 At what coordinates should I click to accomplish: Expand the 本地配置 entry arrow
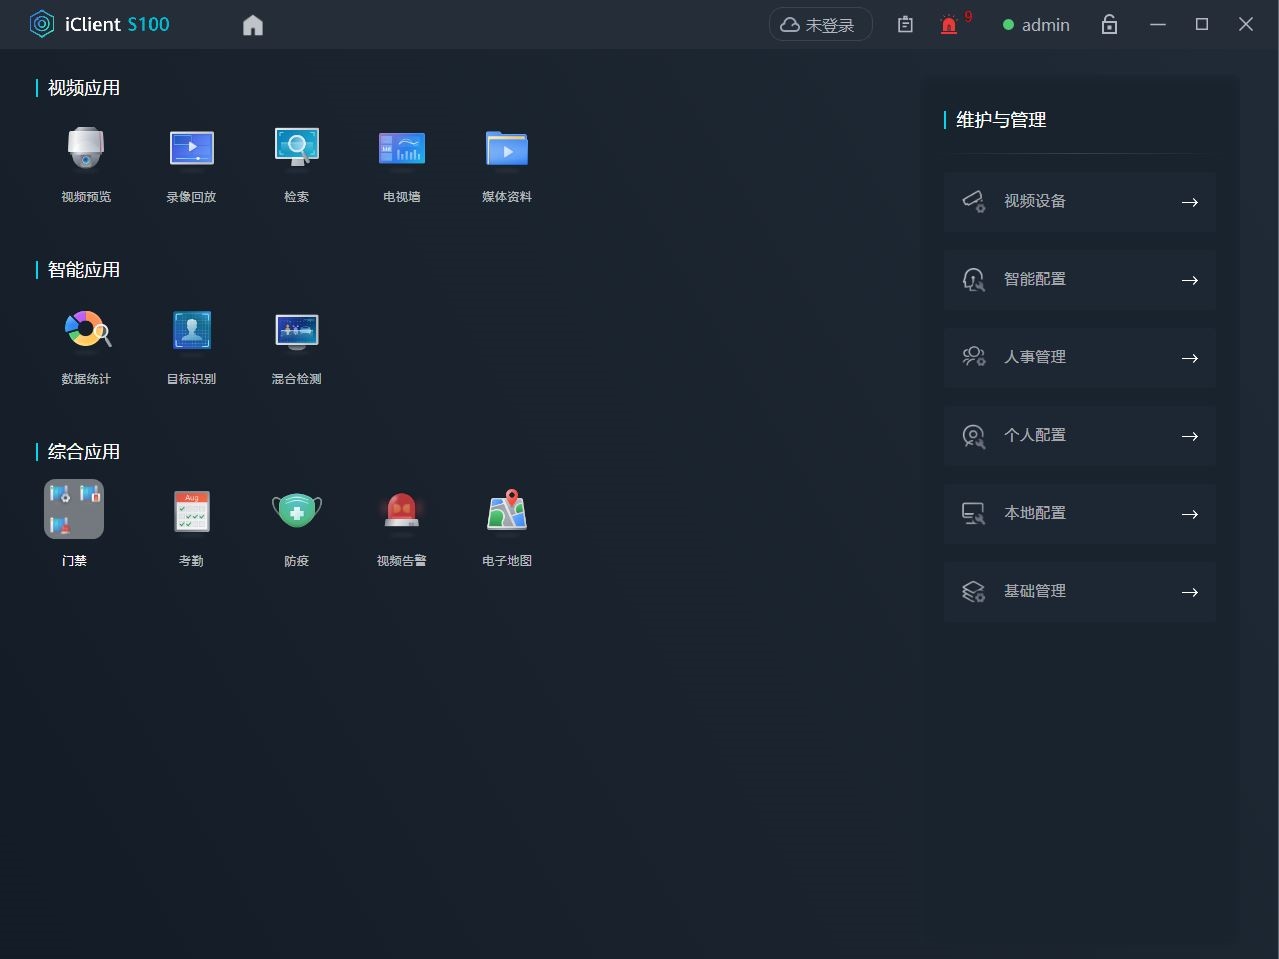(1189, 514)
